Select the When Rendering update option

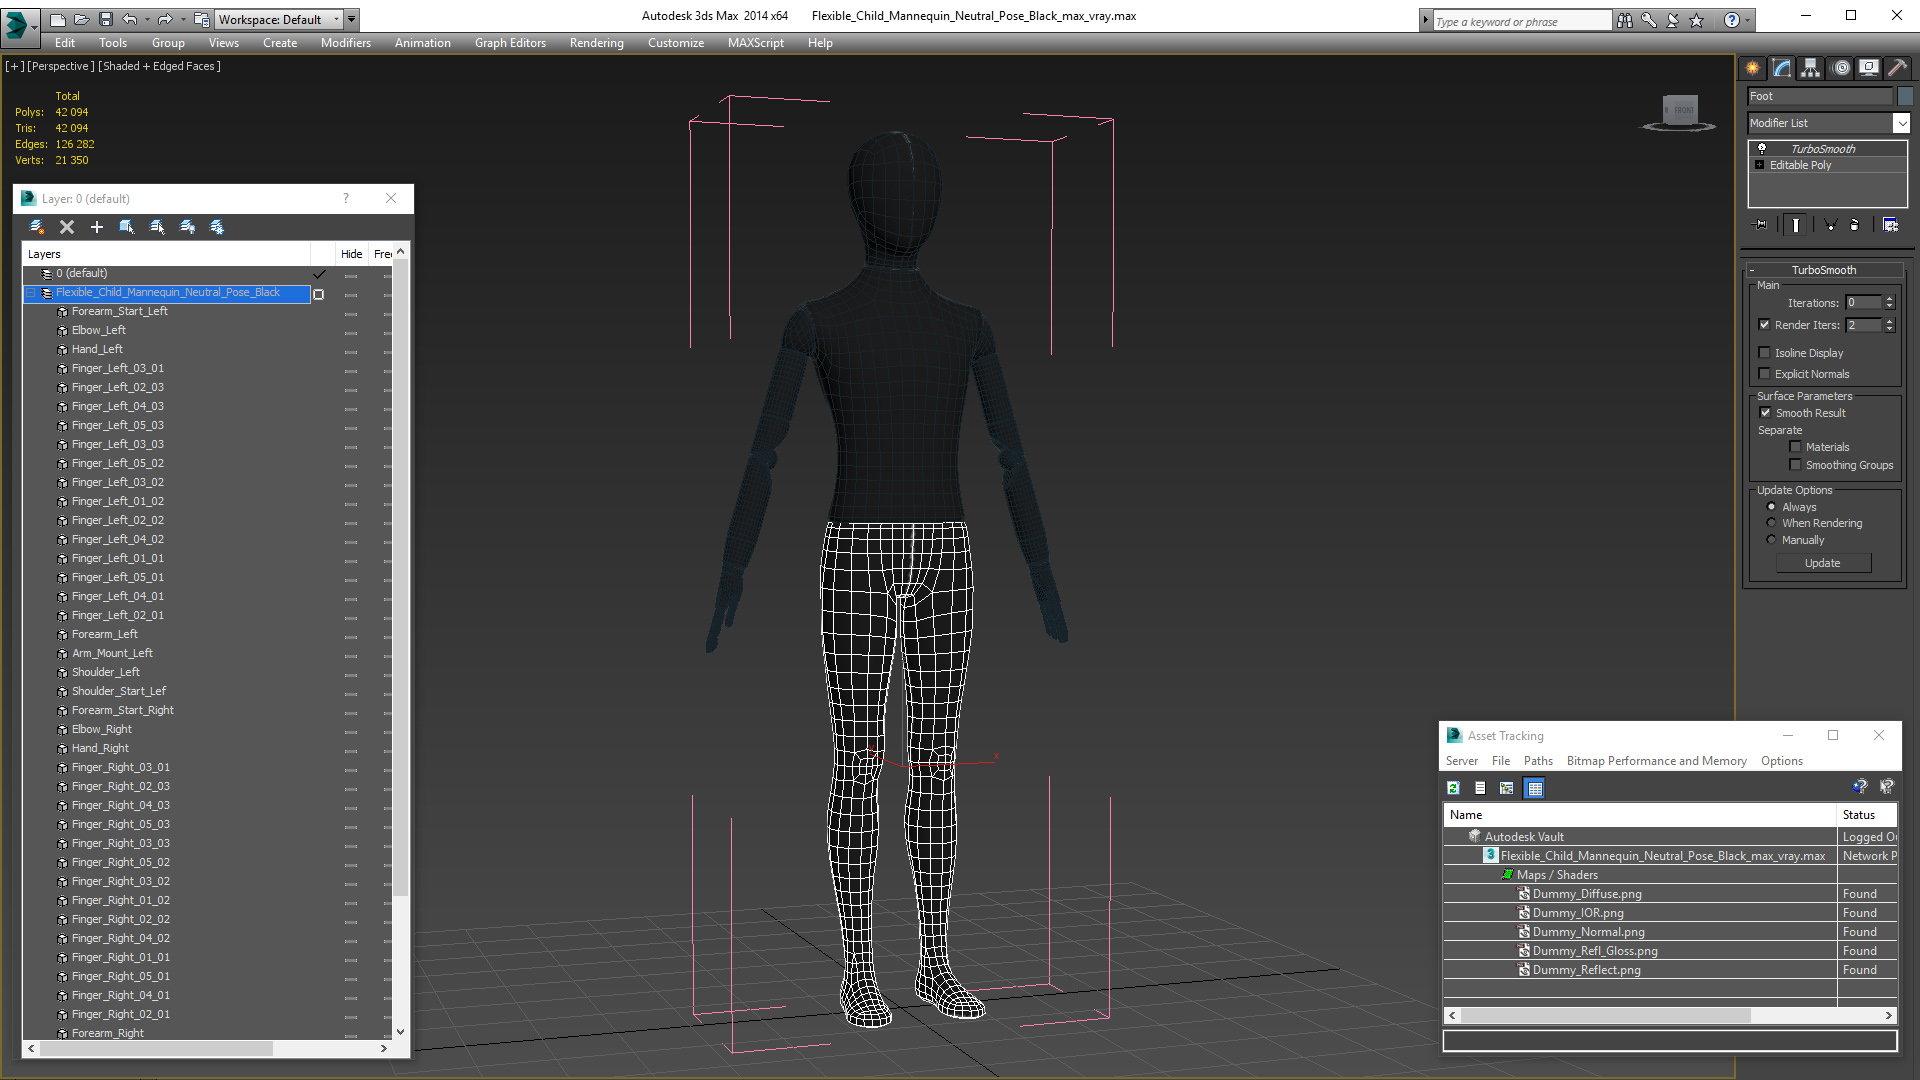coord(1772,523)
